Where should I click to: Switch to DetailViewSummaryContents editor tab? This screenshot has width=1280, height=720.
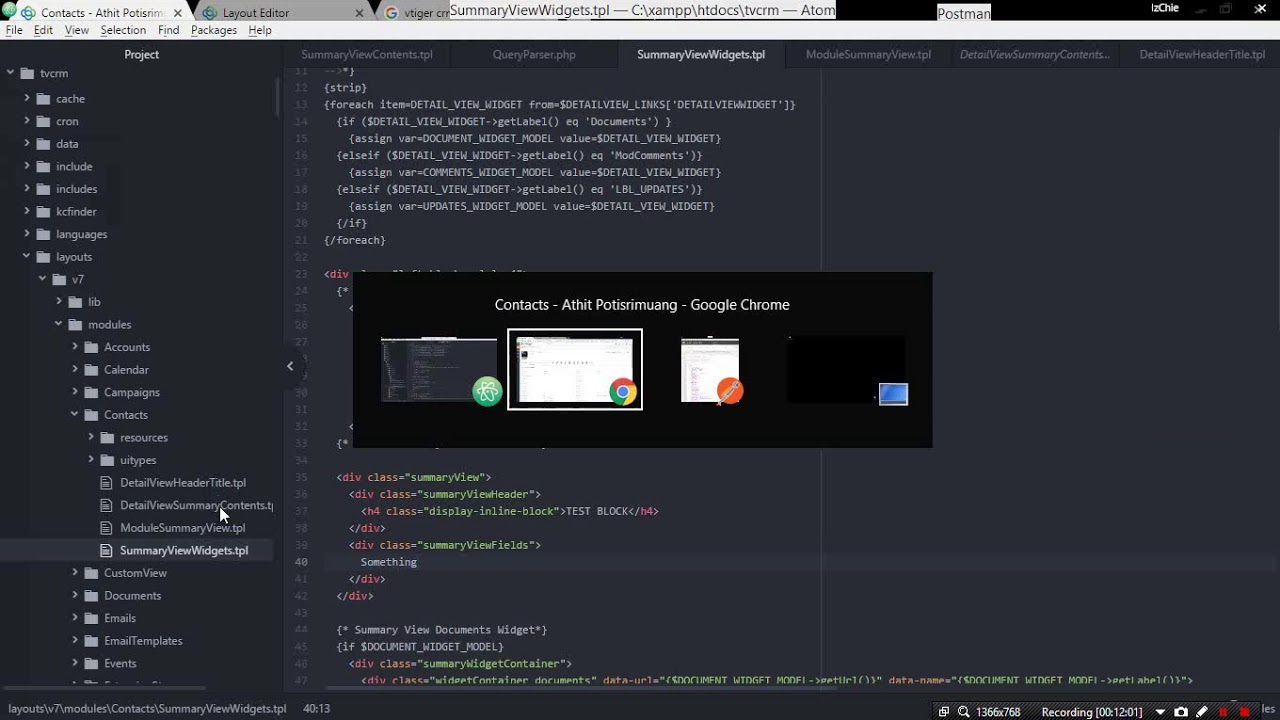tap(1035, 54)
